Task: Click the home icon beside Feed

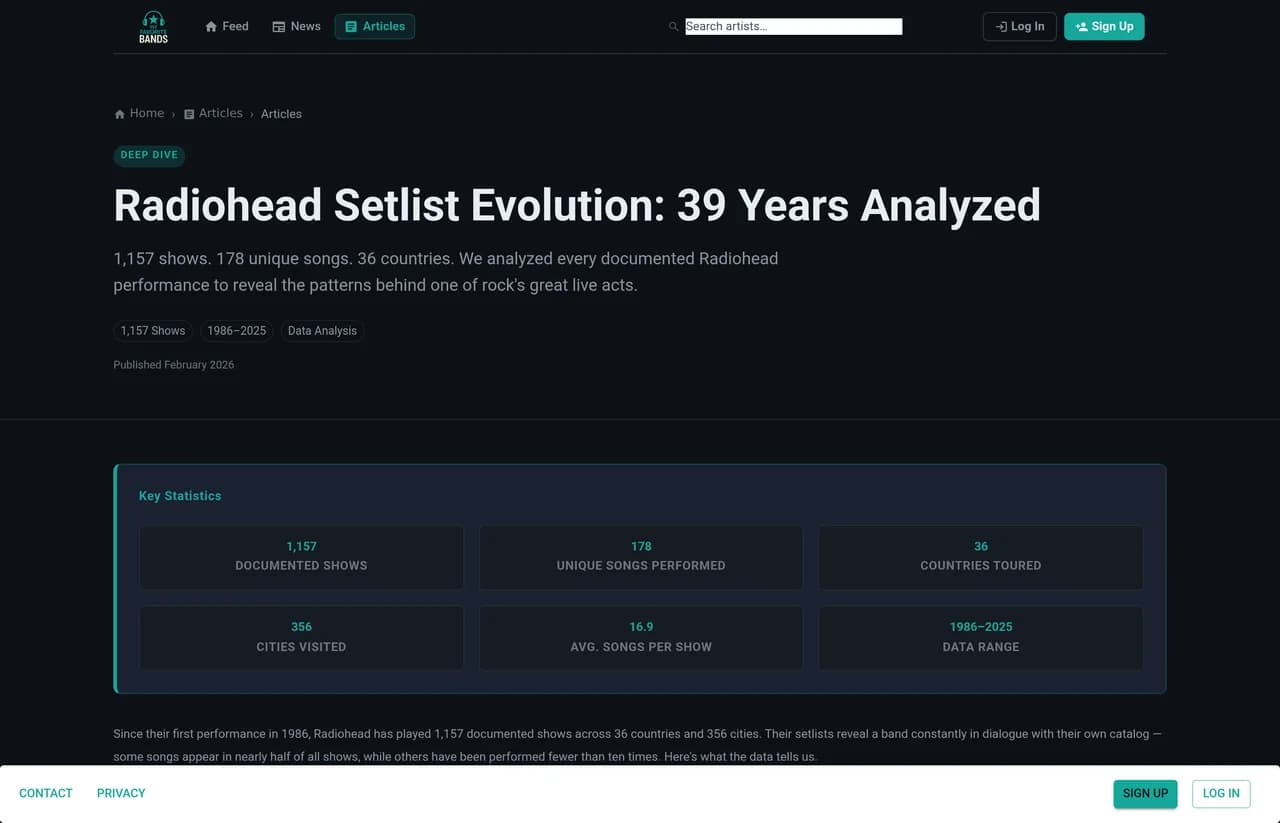Action: [211, 27]
